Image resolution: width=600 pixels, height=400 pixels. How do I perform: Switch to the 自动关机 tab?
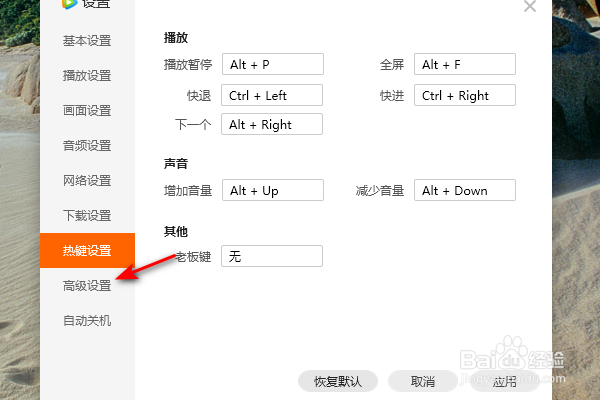pyautogui.click(x=87, y=321)
